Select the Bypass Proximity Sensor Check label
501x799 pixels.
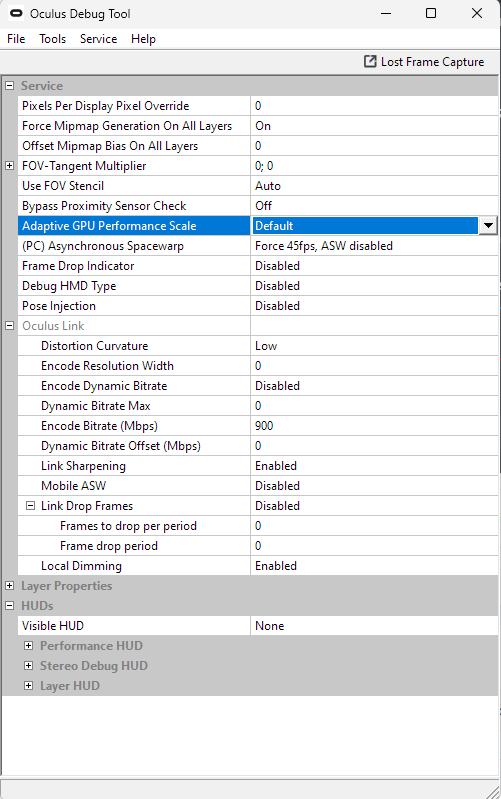(x=104, y=206)
